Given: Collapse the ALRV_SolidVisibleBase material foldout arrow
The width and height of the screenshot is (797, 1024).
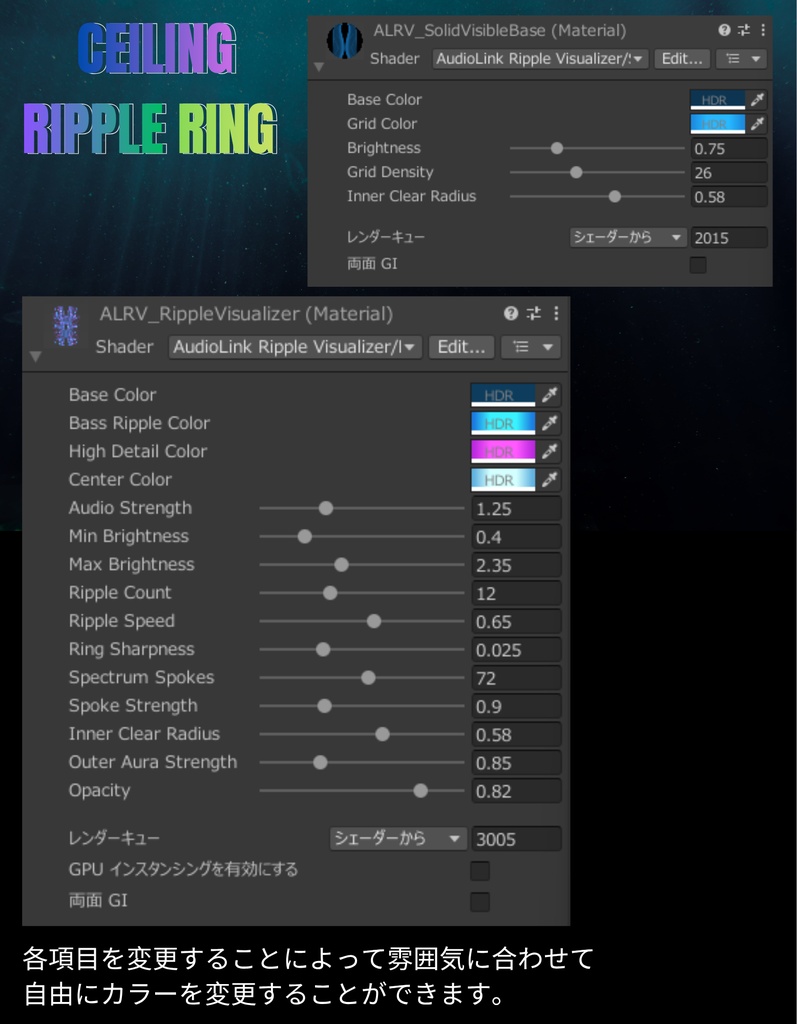Looking at the screenshot, I should pos(319,67).
